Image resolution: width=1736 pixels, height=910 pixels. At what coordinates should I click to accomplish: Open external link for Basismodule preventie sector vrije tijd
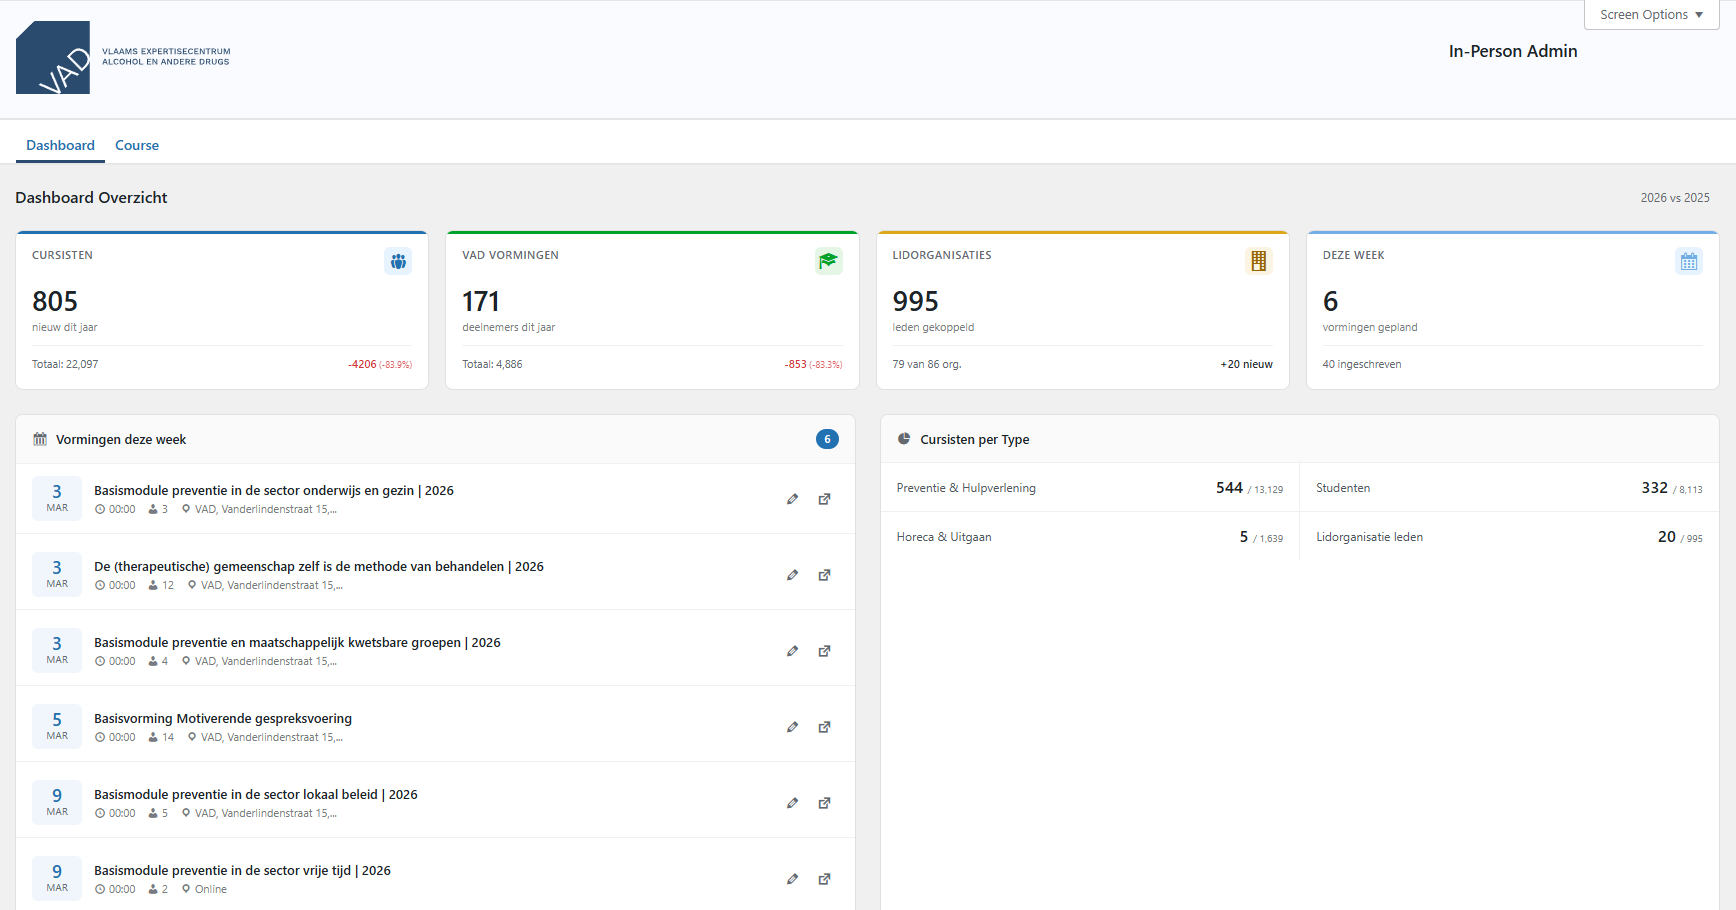point(824,879)
